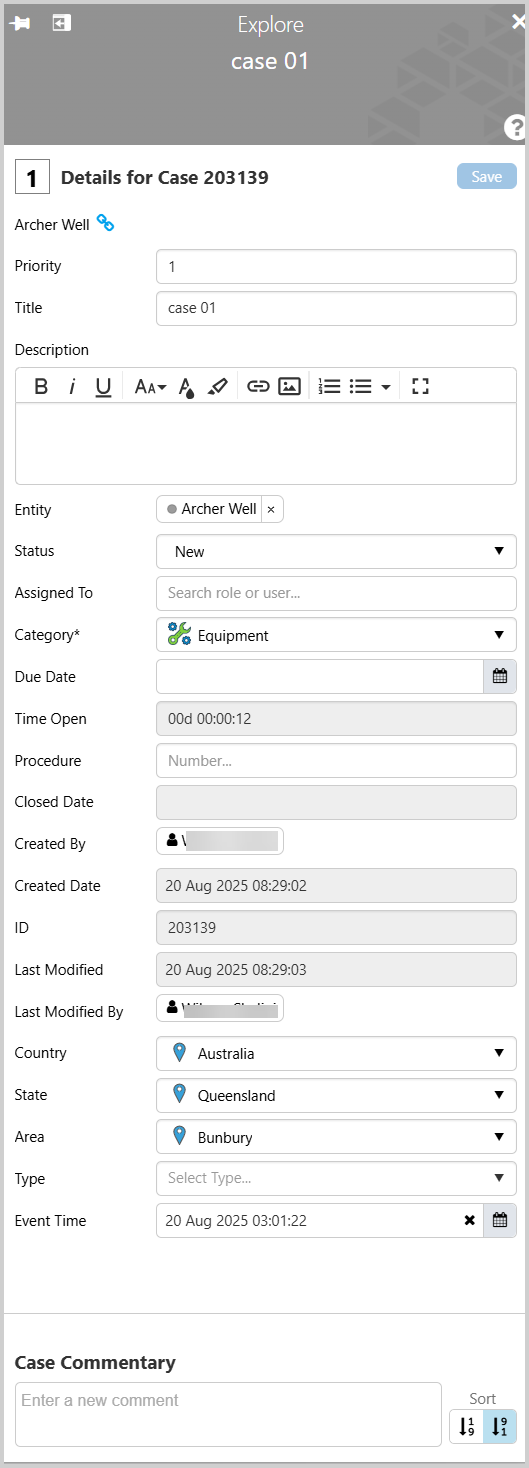The width and height of the screenshot is (529, 1468).
Task: Pin the Explore panel
Action: (x=19, y=23)
